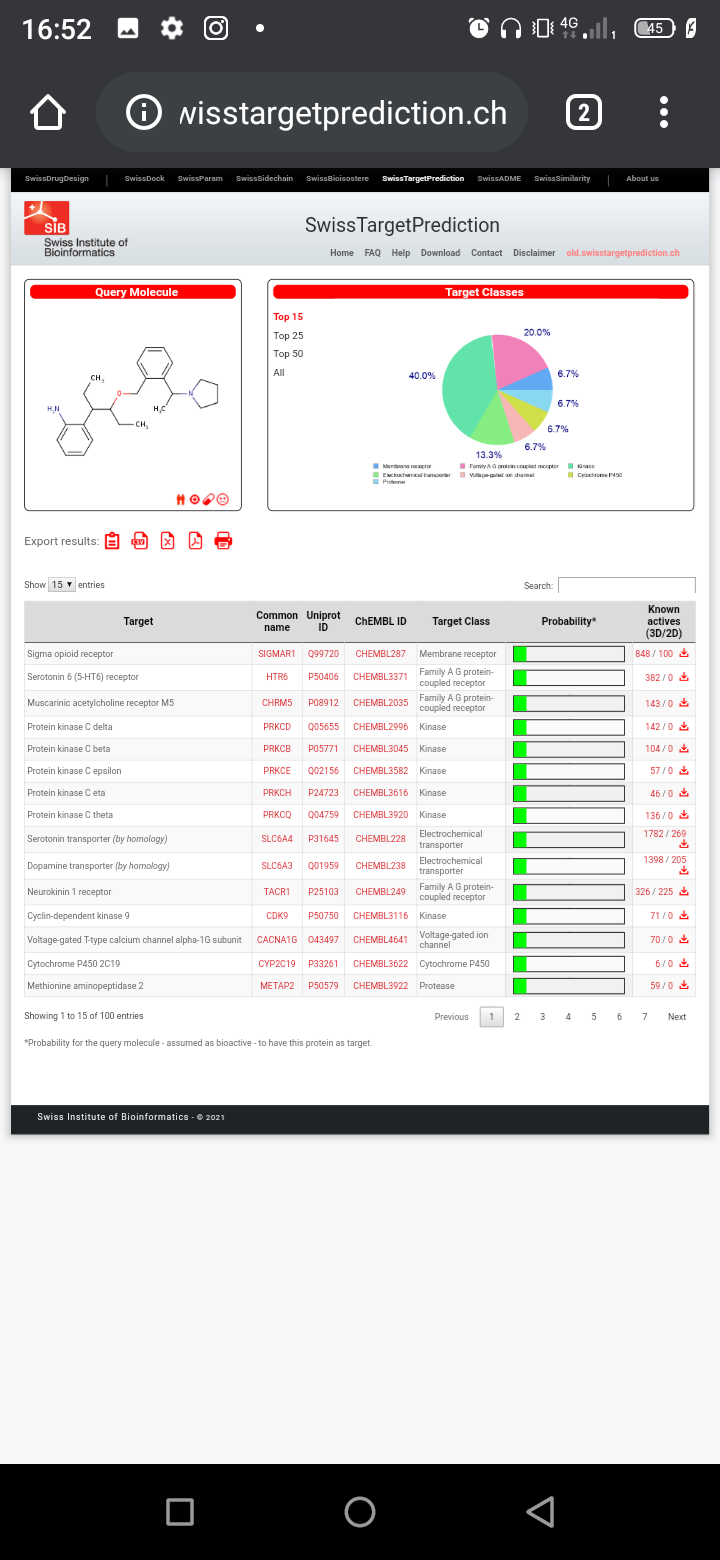Download known actives for CHRM5 row

point(684,703)
